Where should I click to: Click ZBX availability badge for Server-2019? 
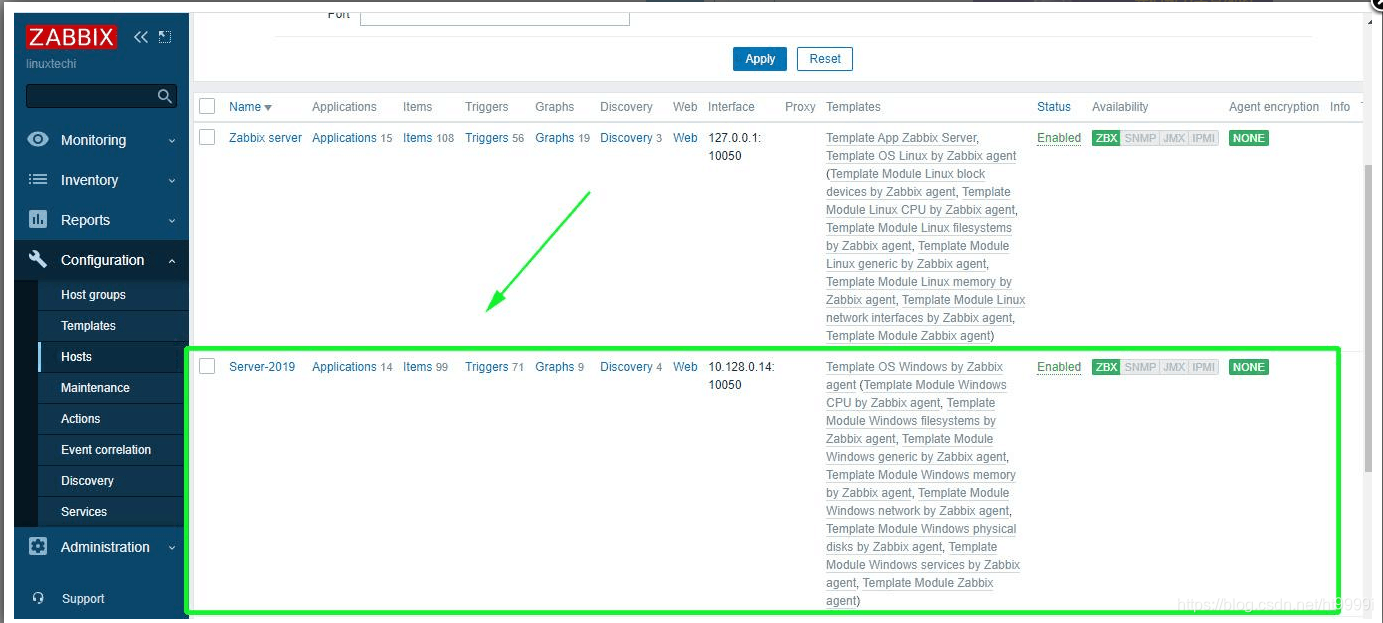1106,367
